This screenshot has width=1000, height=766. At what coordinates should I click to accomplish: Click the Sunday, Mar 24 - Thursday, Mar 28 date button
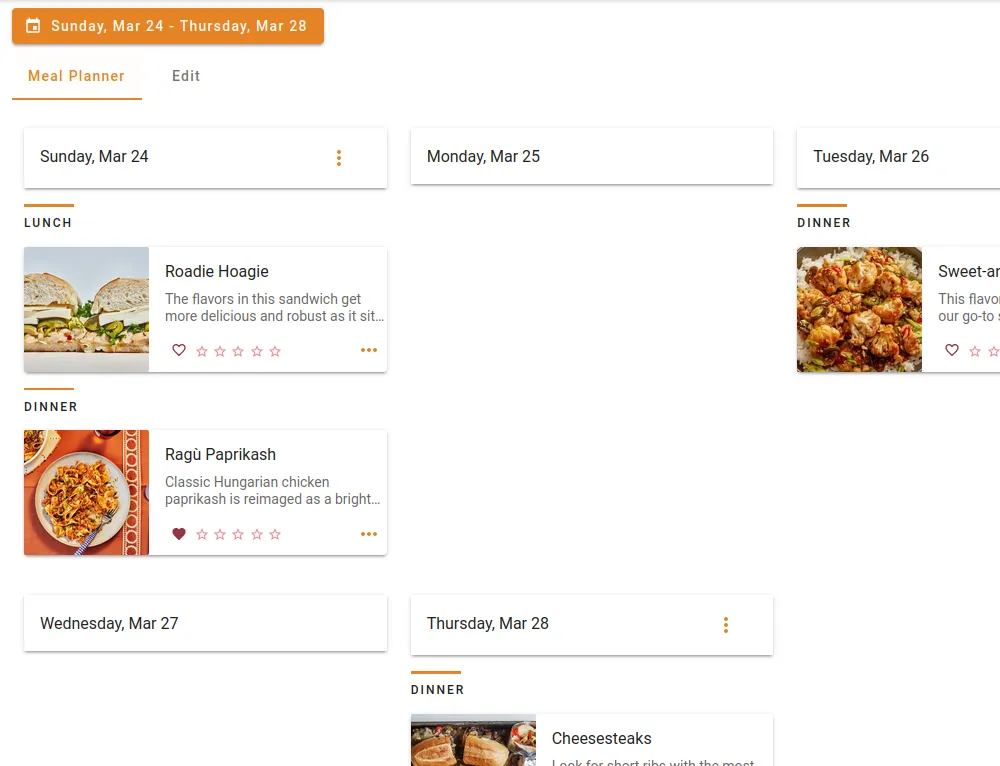click(167, 26)
